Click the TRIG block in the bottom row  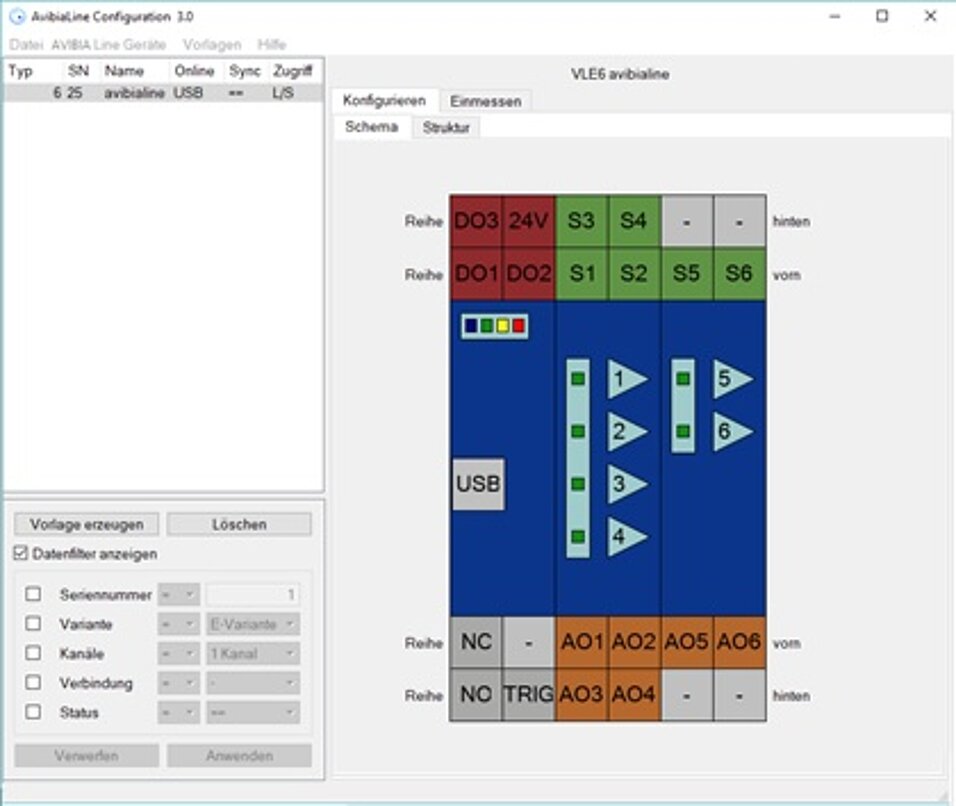pyautogui.click(x=529, y=695)
